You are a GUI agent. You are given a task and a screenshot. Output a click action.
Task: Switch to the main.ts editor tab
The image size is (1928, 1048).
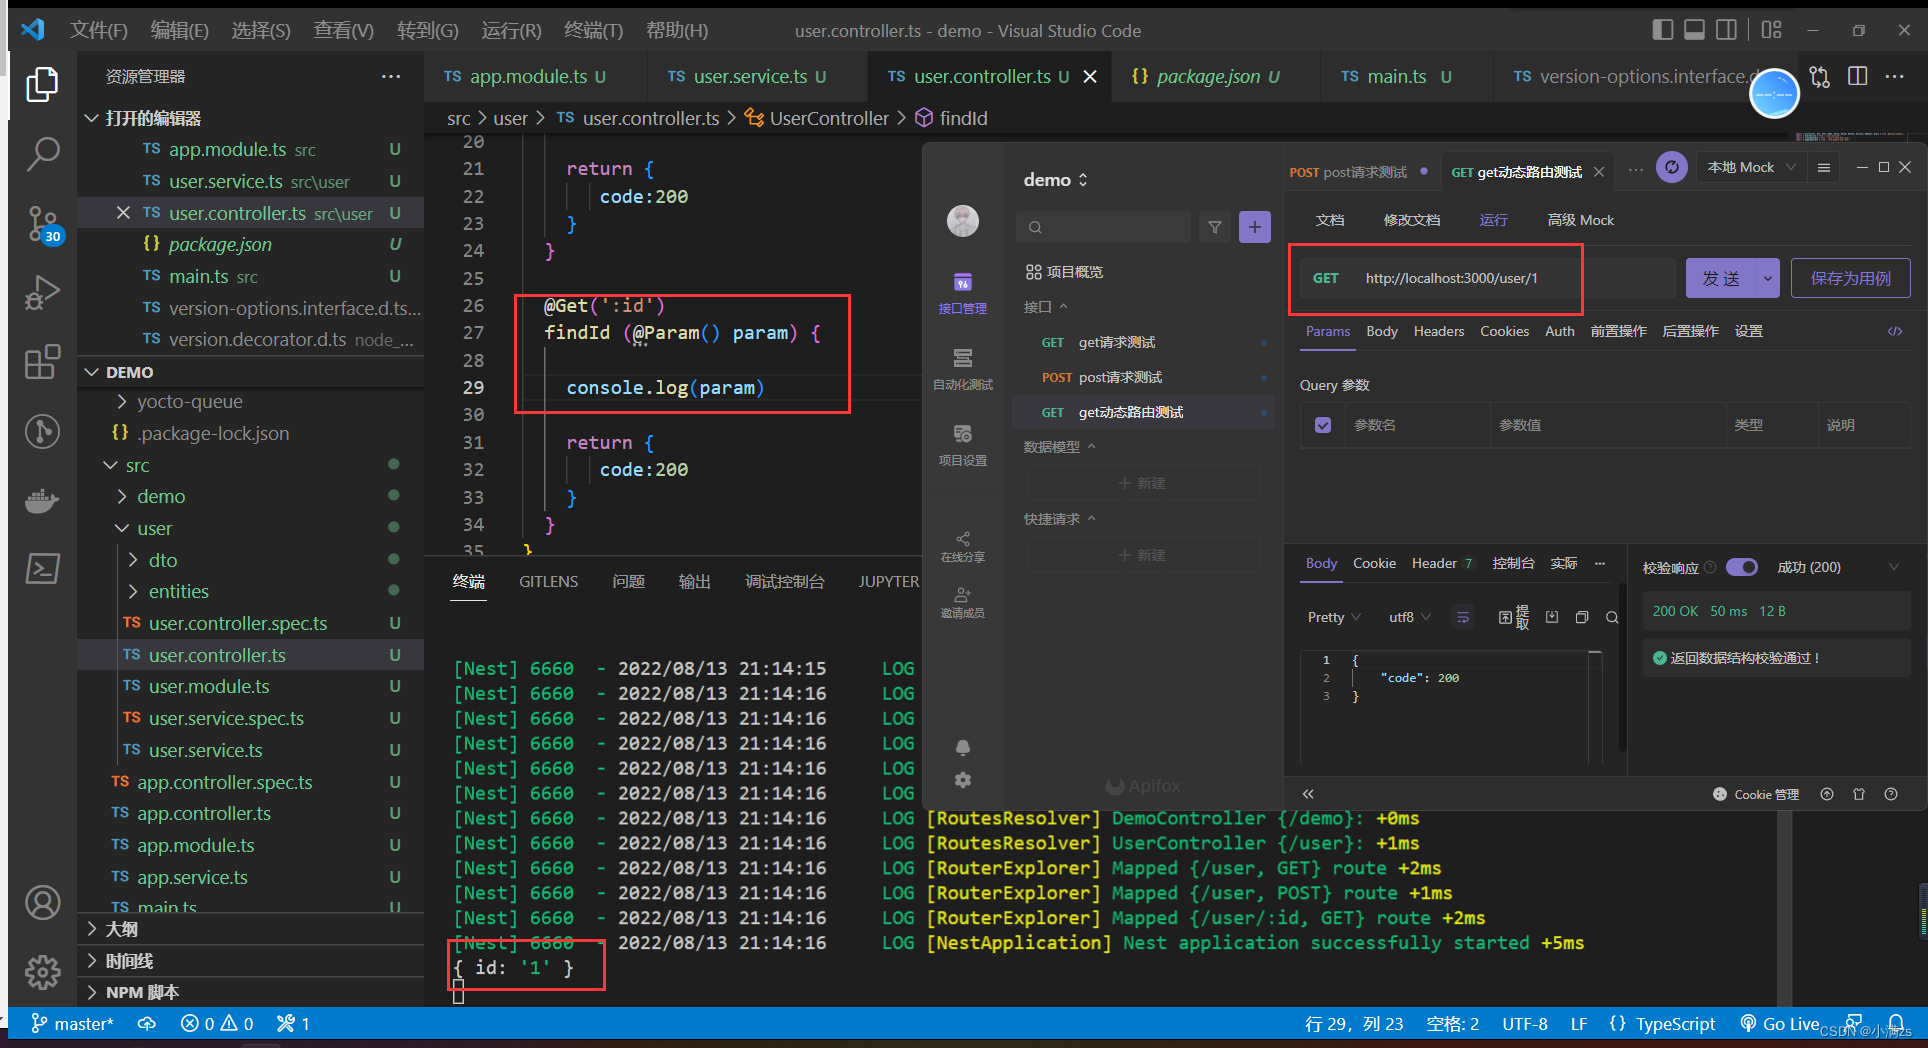(x=1397, y=76)
